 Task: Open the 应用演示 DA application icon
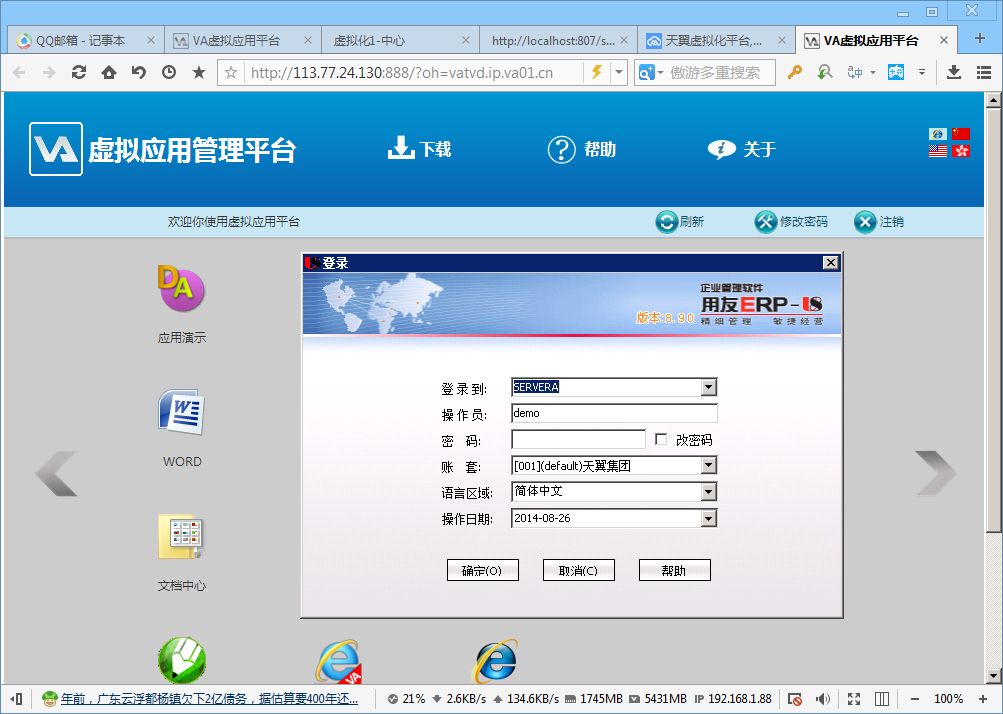tap(181, 289)
